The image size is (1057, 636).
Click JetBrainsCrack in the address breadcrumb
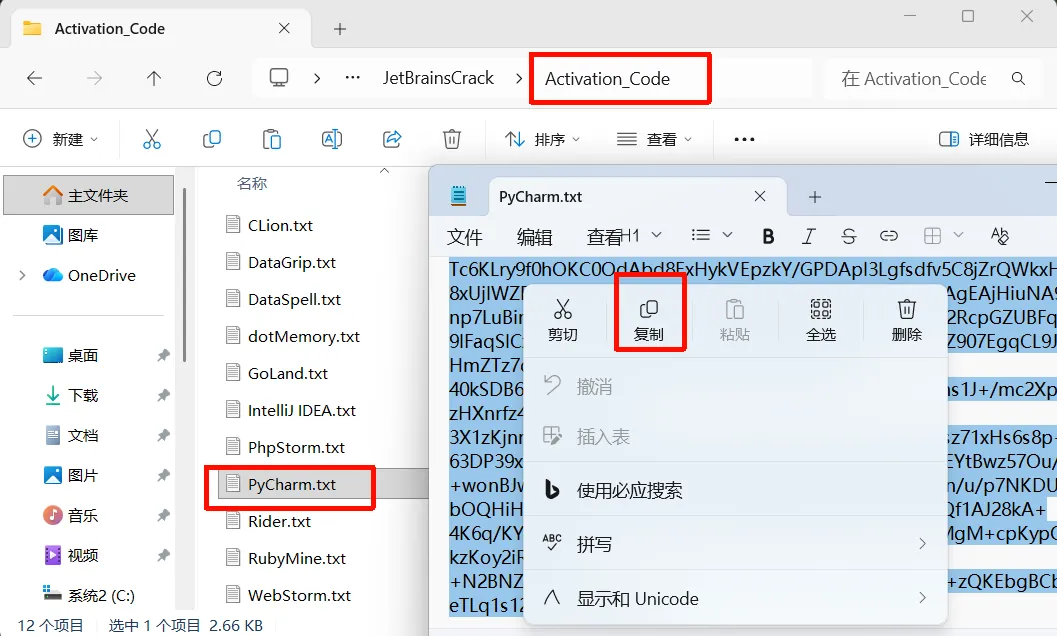click(x=438, y=78)
